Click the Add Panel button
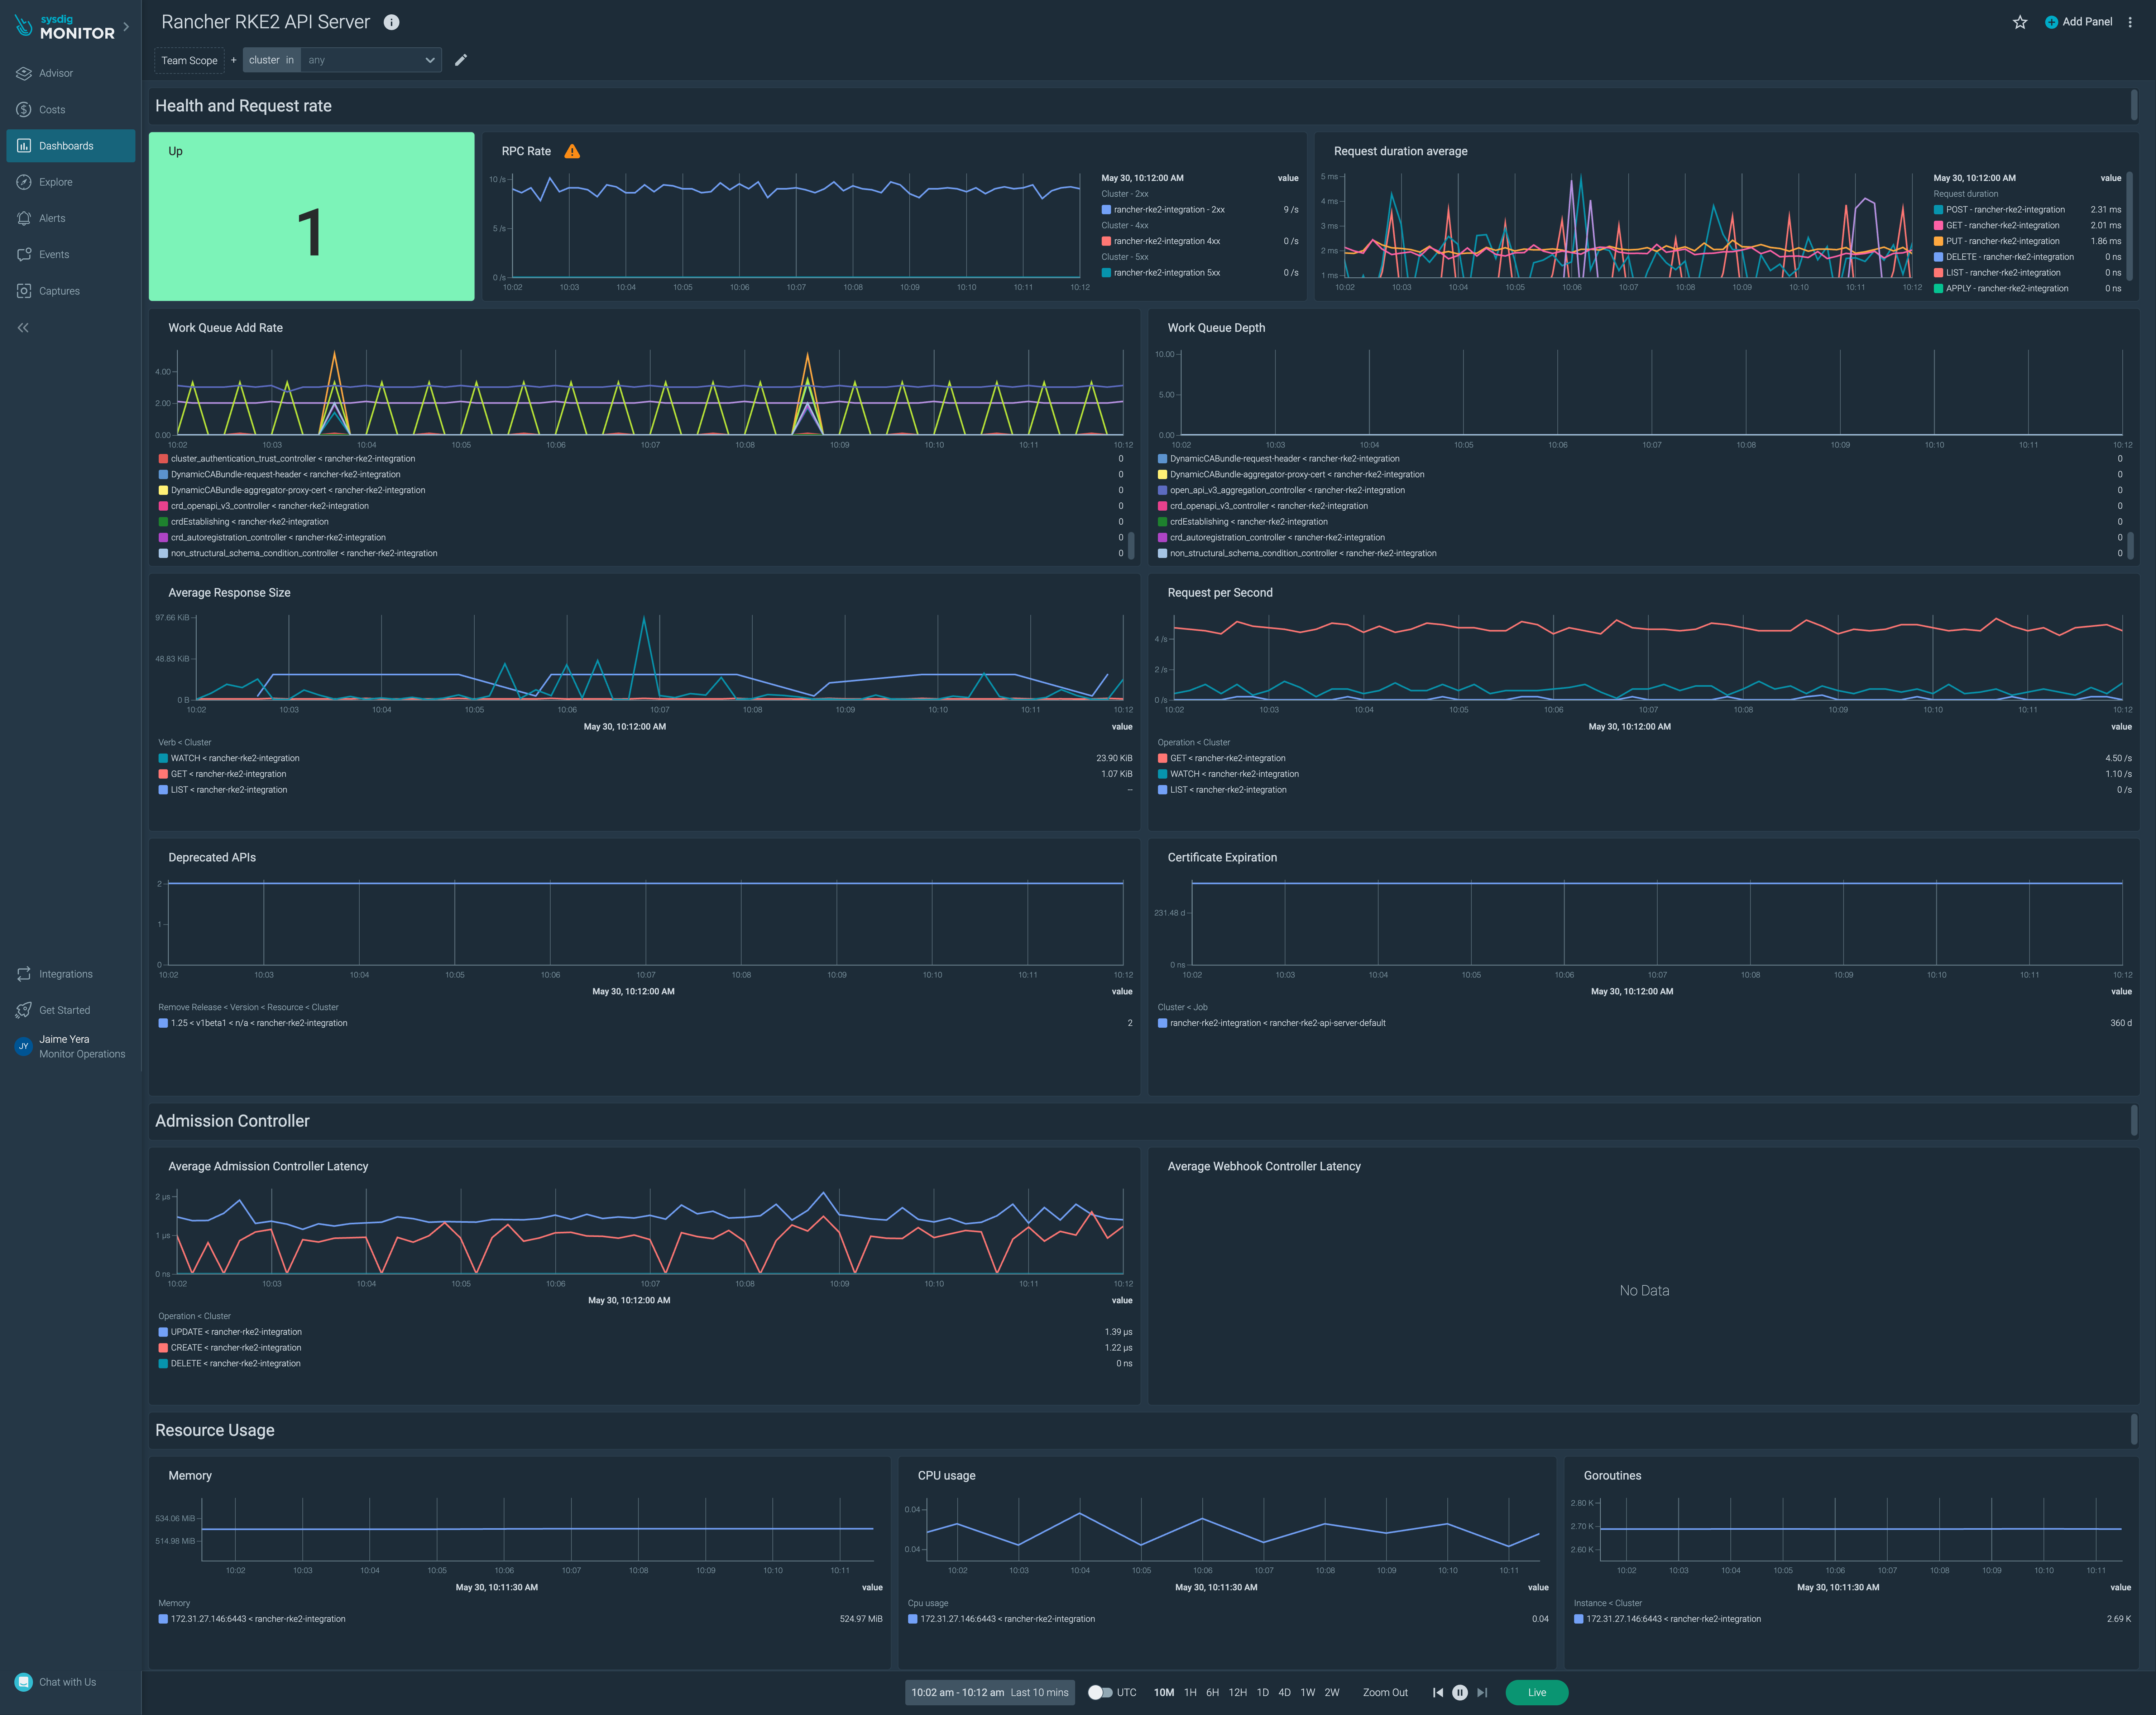2156x1715 pixels. click(x=2079, y=21)
